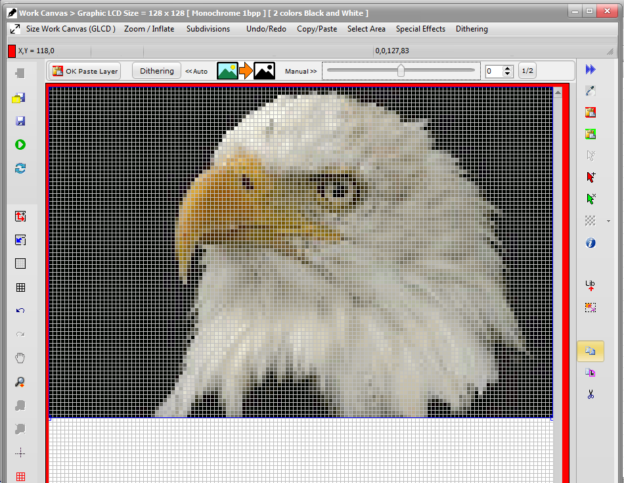Click the blue floppy disk save icon
624x483 pixels.
20,121
